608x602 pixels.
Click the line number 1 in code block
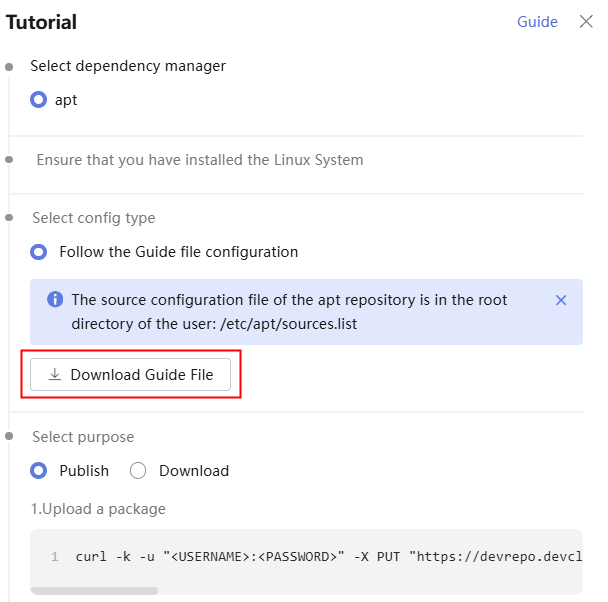click(x=55, y=557)
